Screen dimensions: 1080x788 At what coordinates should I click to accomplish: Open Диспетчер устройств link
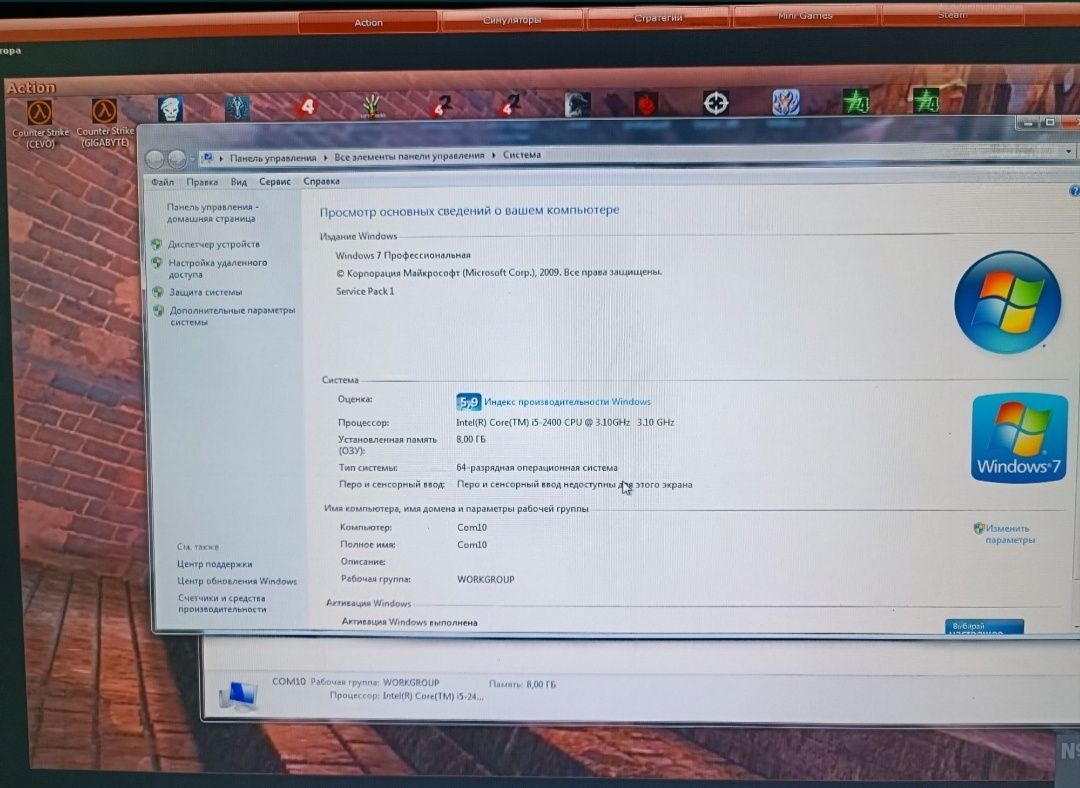214,244
